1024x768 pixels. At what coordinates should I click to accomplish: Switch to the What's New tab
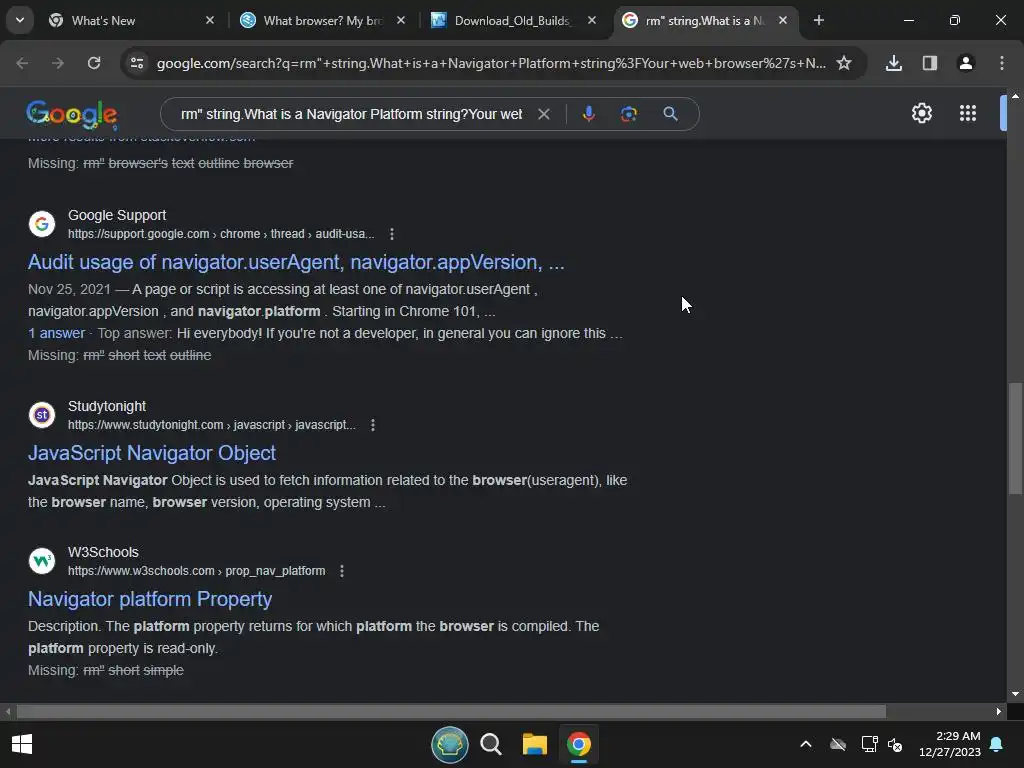click(131, 21)
